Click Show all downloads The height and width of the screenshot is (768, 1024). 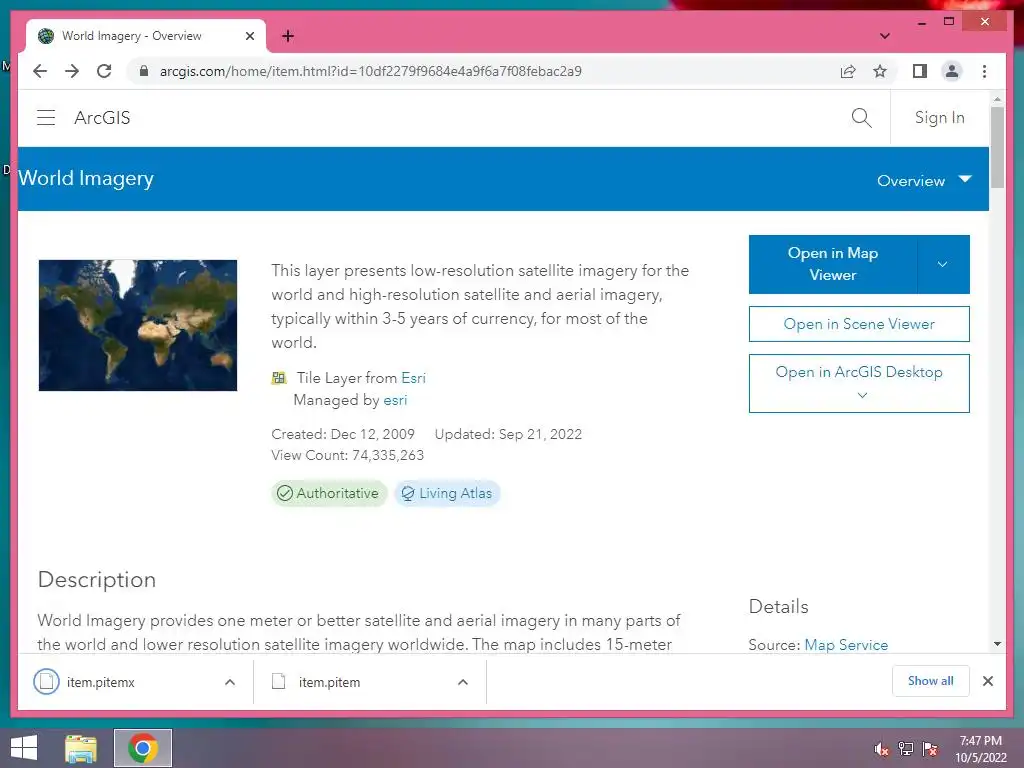(x=931, y=681)
